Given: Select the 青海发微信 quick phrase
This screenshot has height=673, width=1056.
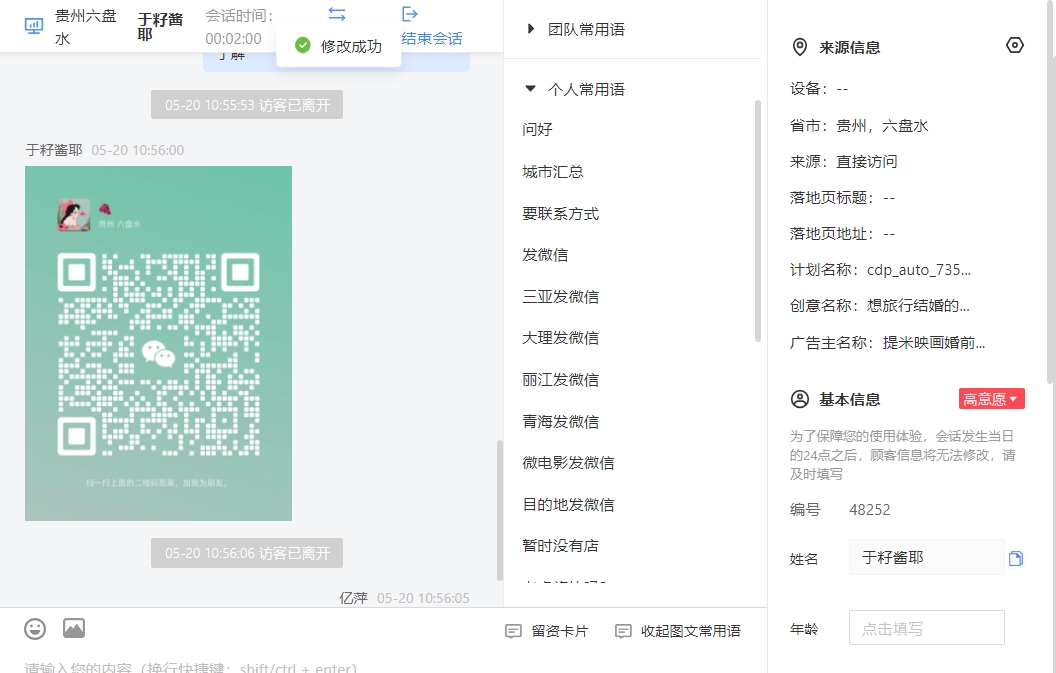Looking at the screenshot, I should [560, 421].
